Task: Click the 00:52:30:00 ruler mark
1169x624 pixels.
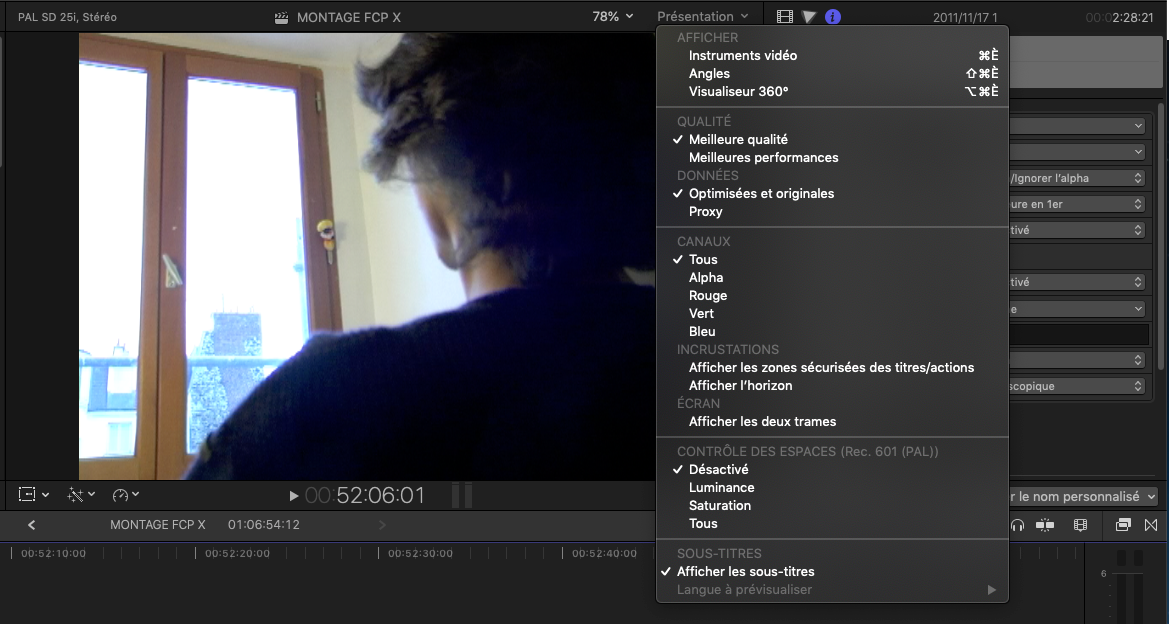Action: 420,553
